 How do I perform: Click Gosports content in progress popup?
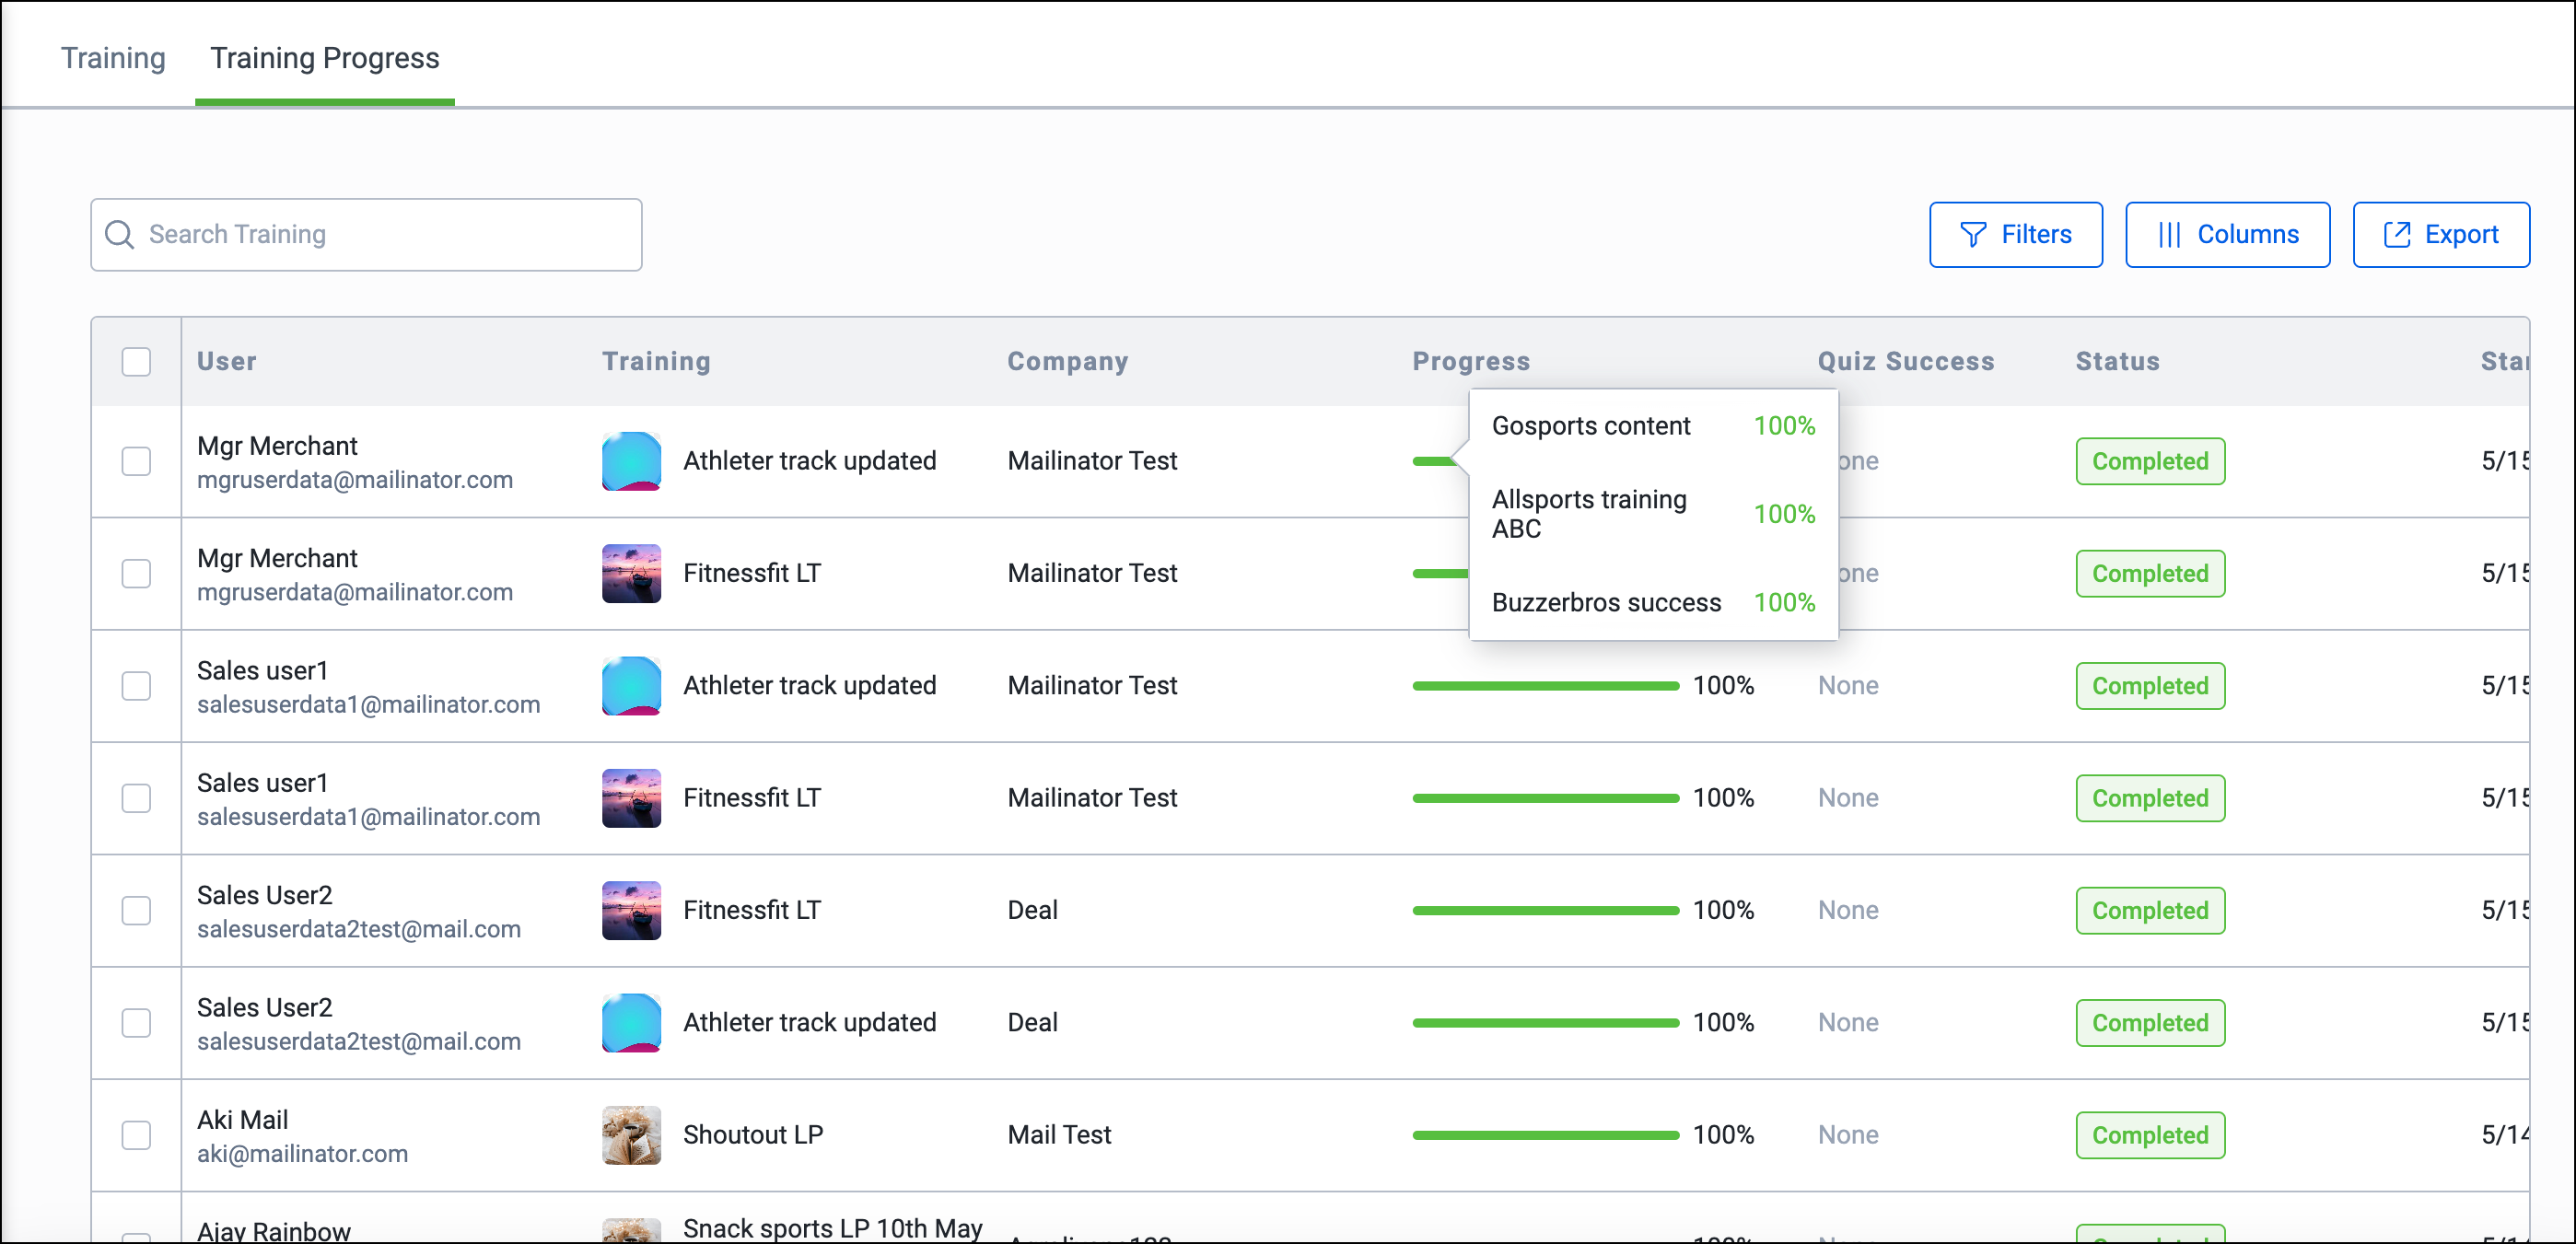[1590, 426]
